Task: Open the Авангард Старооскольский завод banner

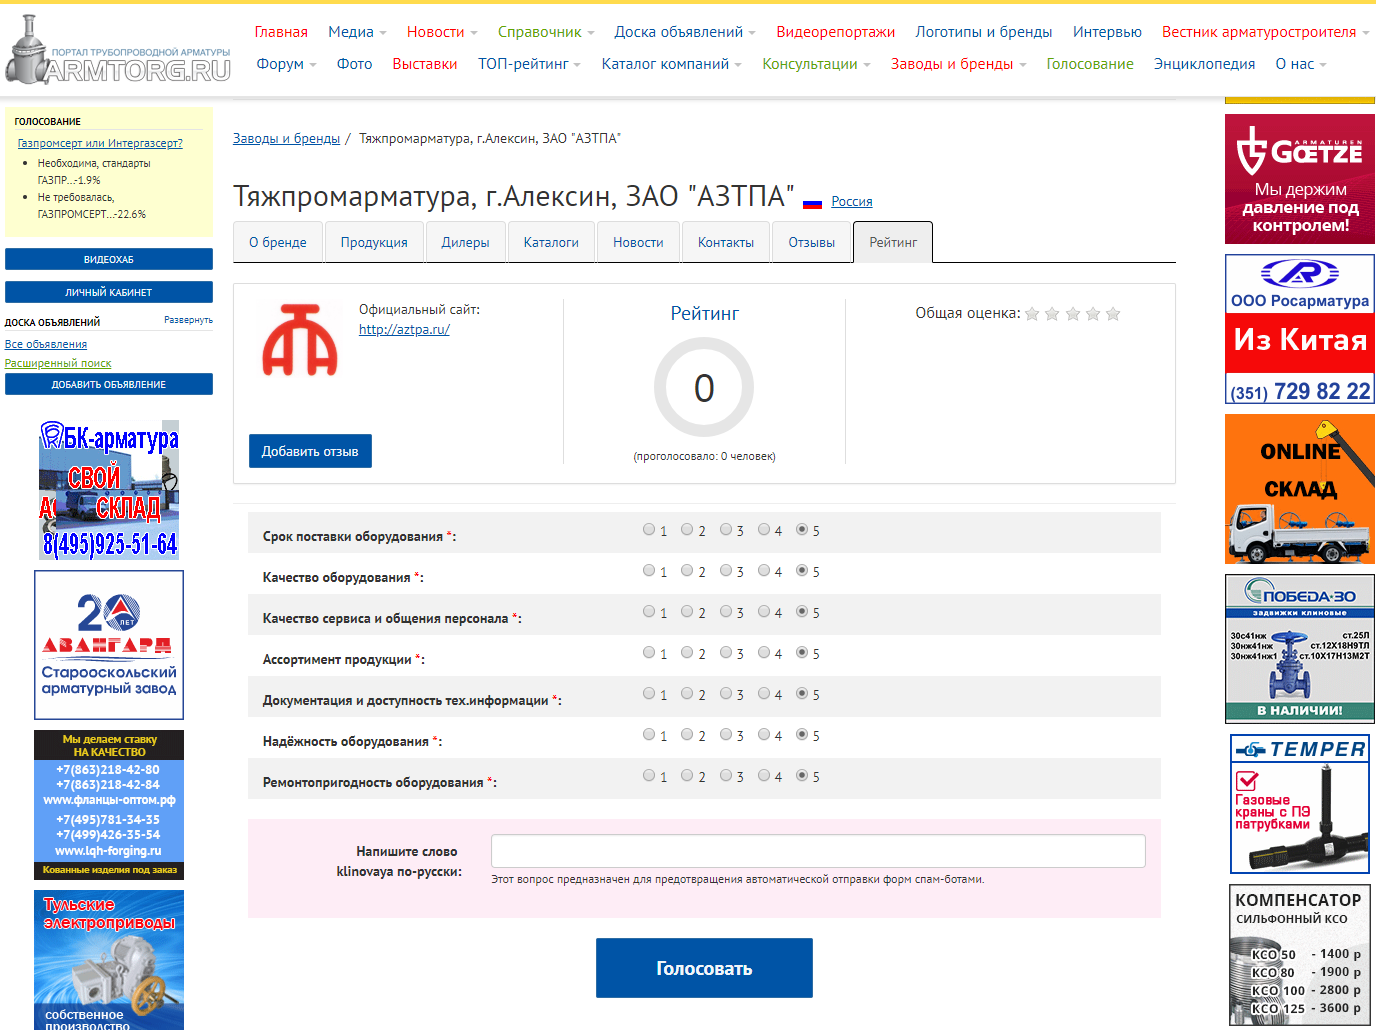Action: click(x=109, y=645)
